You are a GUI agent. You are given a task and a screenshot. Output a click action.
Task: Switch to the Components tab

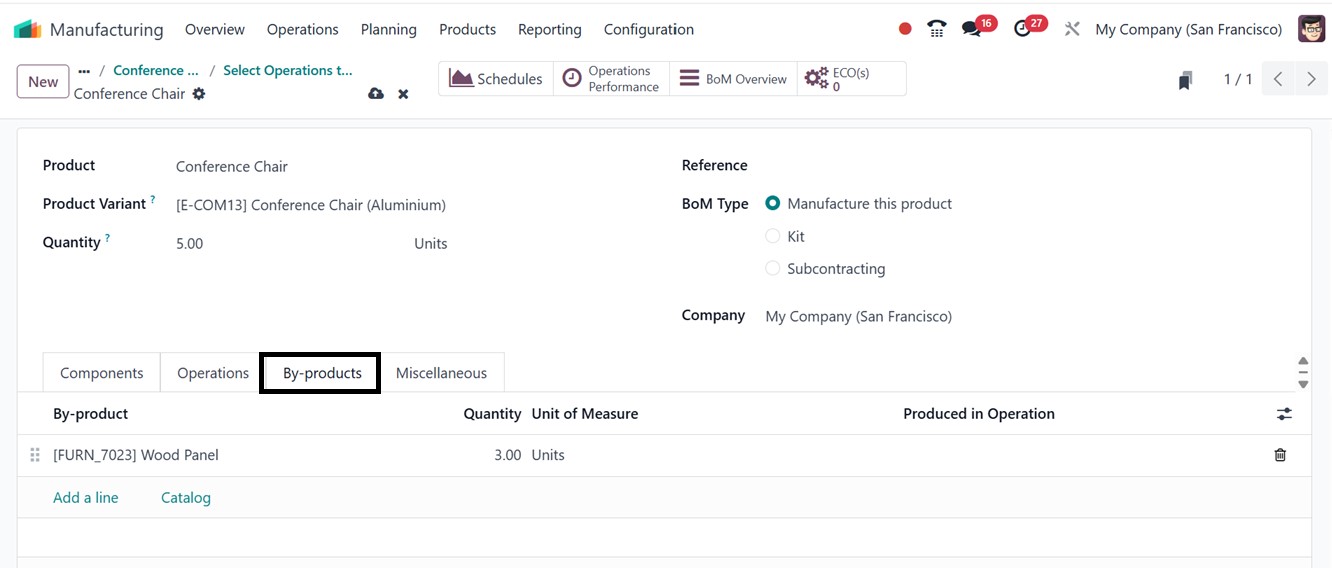(102, 373)
